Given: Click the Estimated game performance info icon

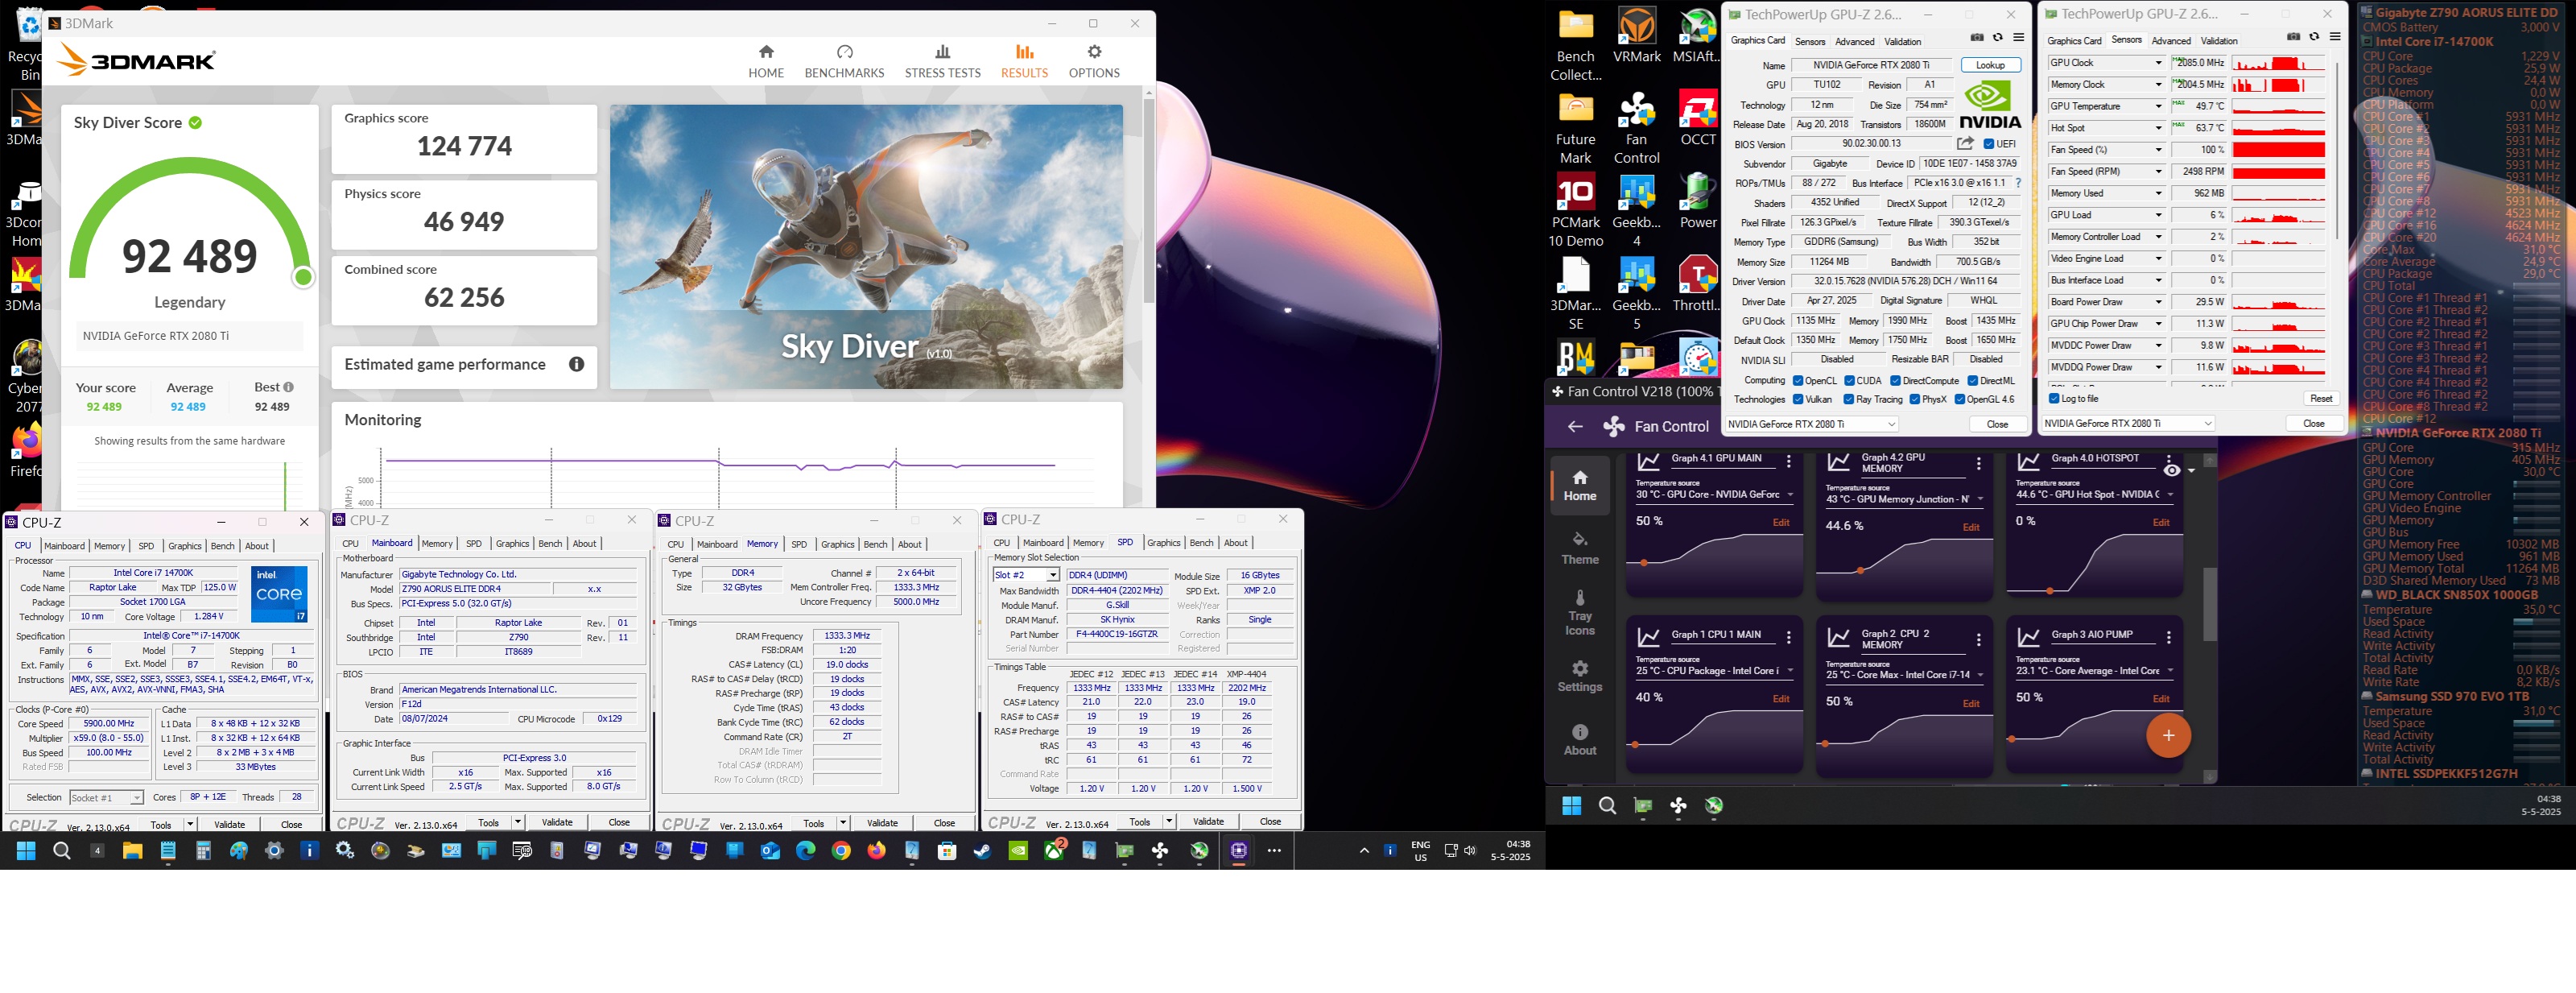Looking at the screenshot, I should (576, 365).
